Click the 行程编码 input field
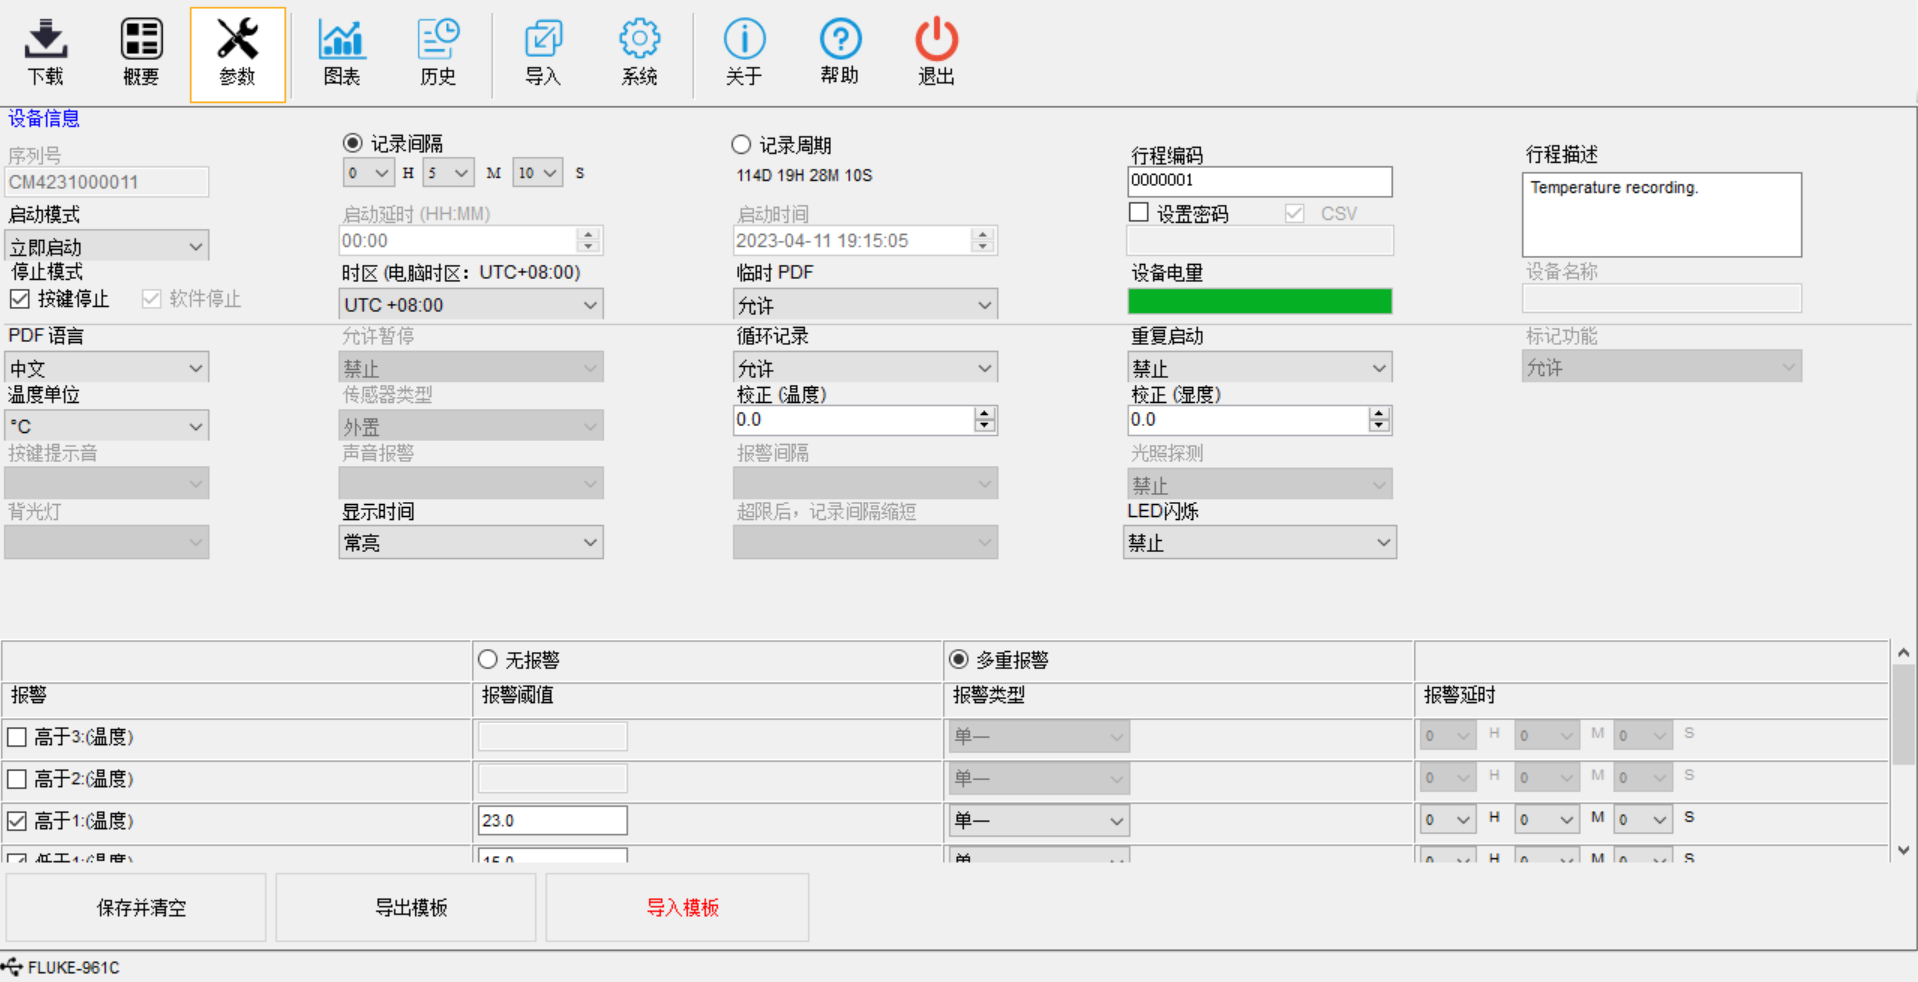The height and width of the screenshot is (982, 1918). point(1260,181)
